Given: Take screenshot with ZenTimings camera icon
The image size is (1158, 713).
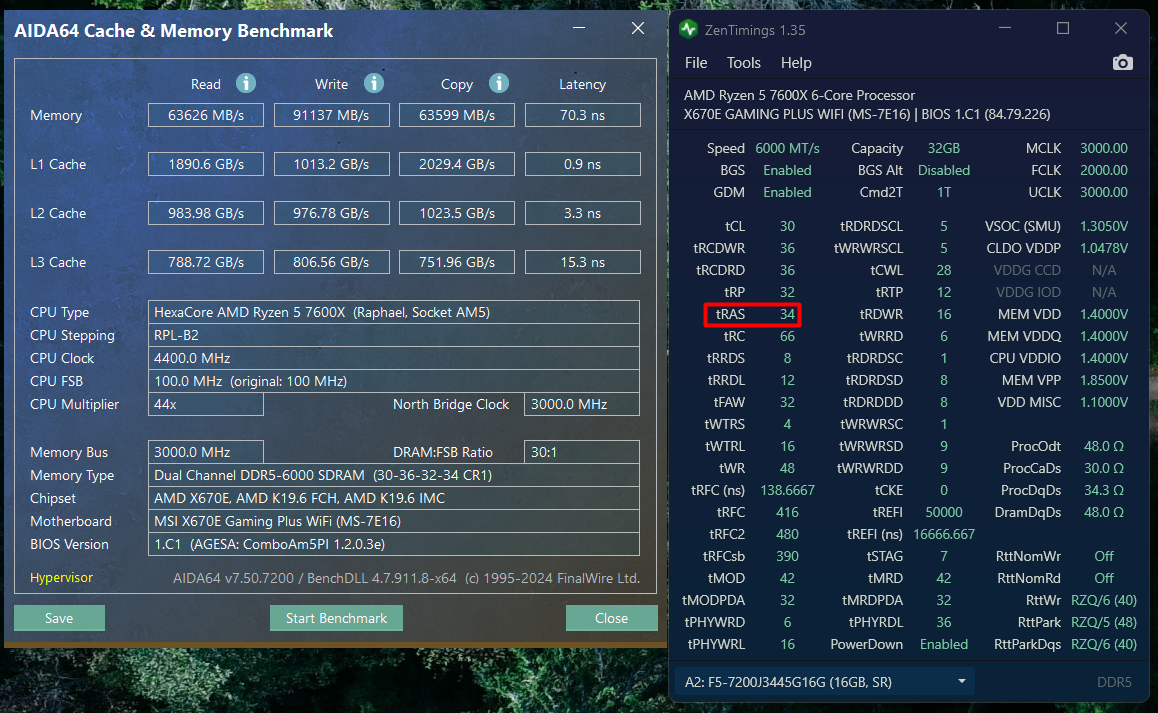Looking at the screenshot, I should click(x=1123, y=63).
